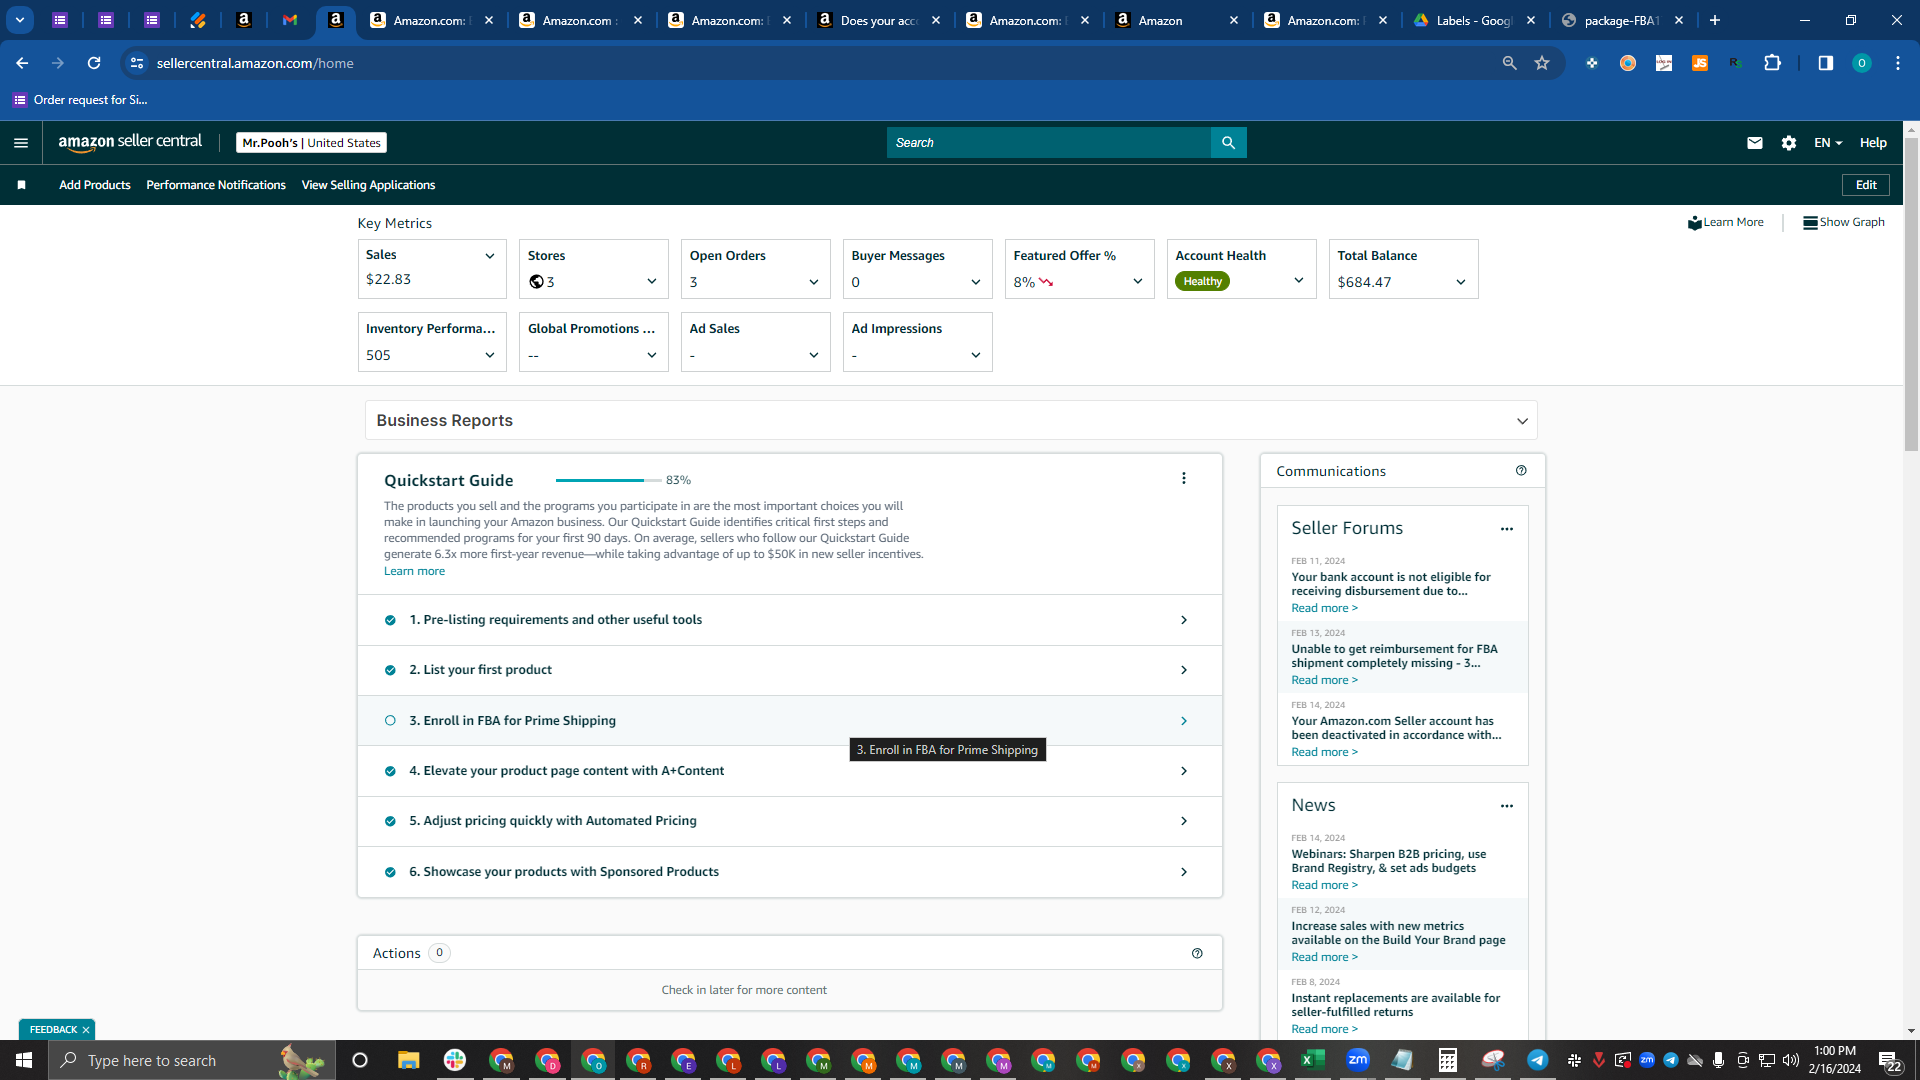Open the browser extensions puzzle icon

1772,63
